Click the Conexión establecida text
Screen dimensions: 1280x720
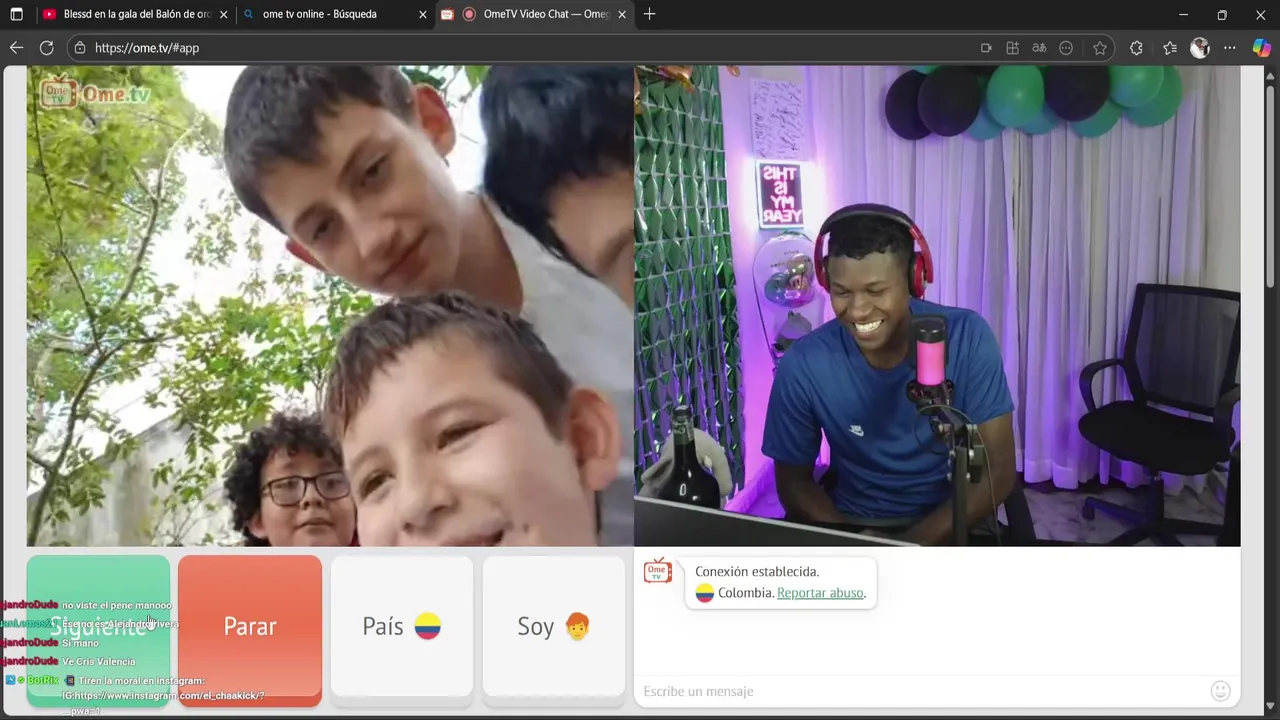pos(757,572)
